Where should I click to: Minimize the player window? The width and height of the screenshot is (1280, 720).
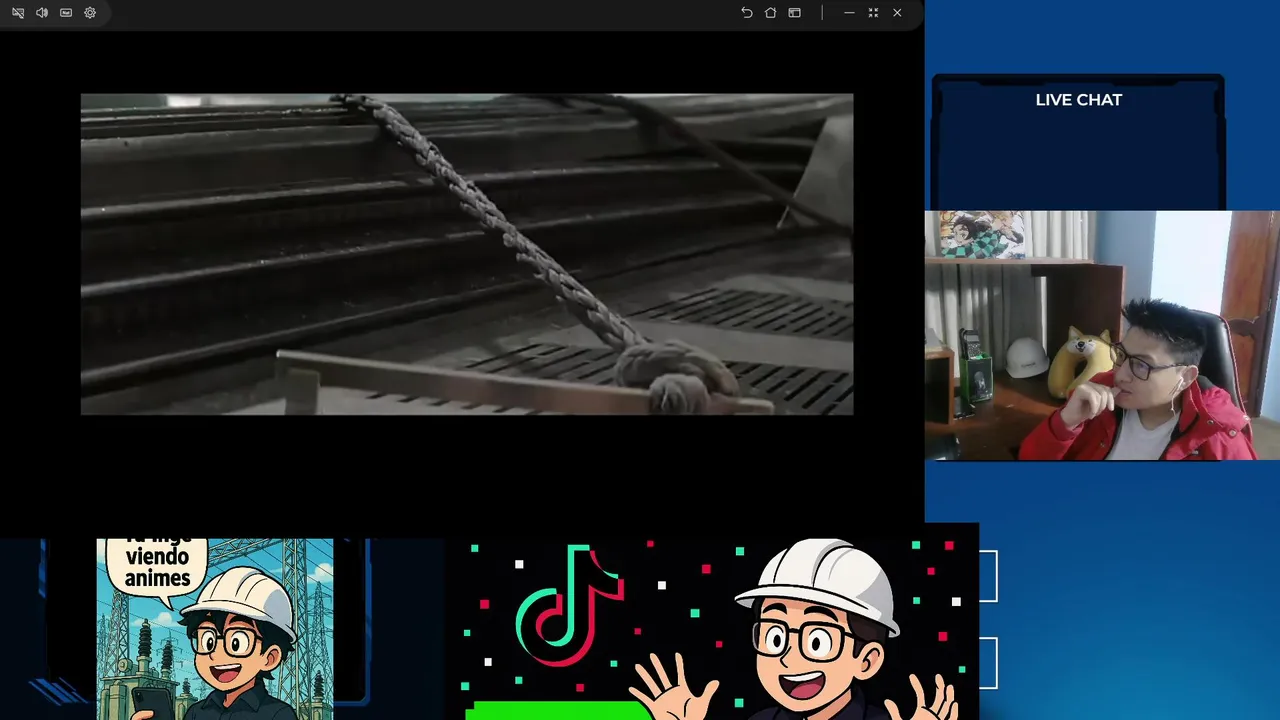click(849, 13)
